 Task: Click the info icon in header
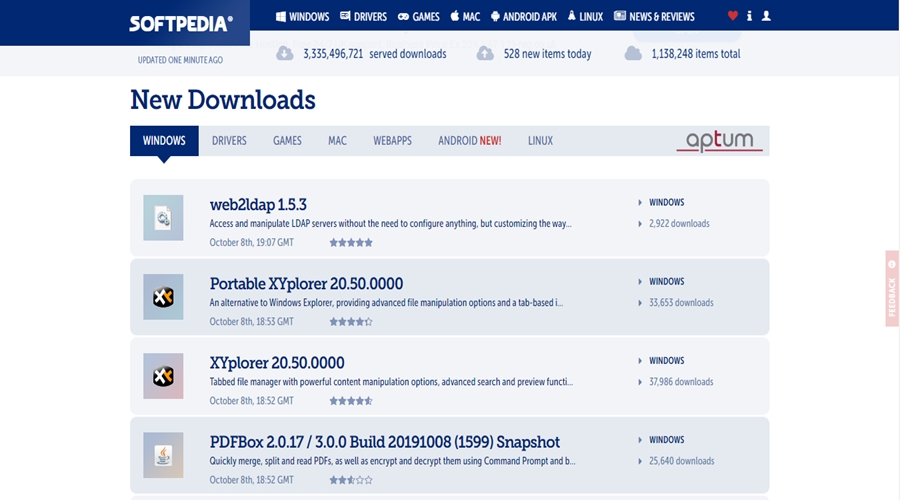click(x=749, y=16)
